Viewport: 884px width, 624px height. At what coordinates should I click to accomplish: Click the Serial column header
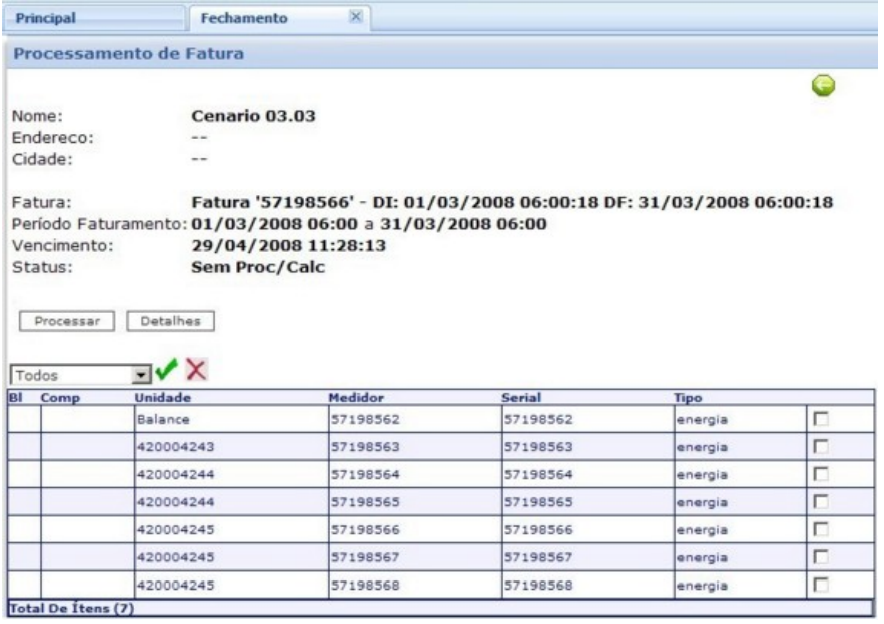[521, 398]
